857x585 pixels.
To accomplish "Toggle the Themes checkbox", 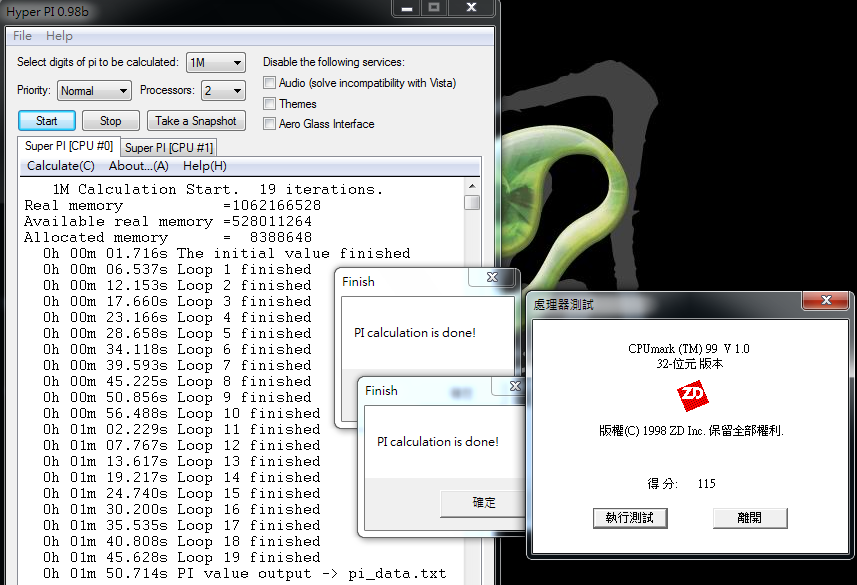I will click(x=269, y=103).
